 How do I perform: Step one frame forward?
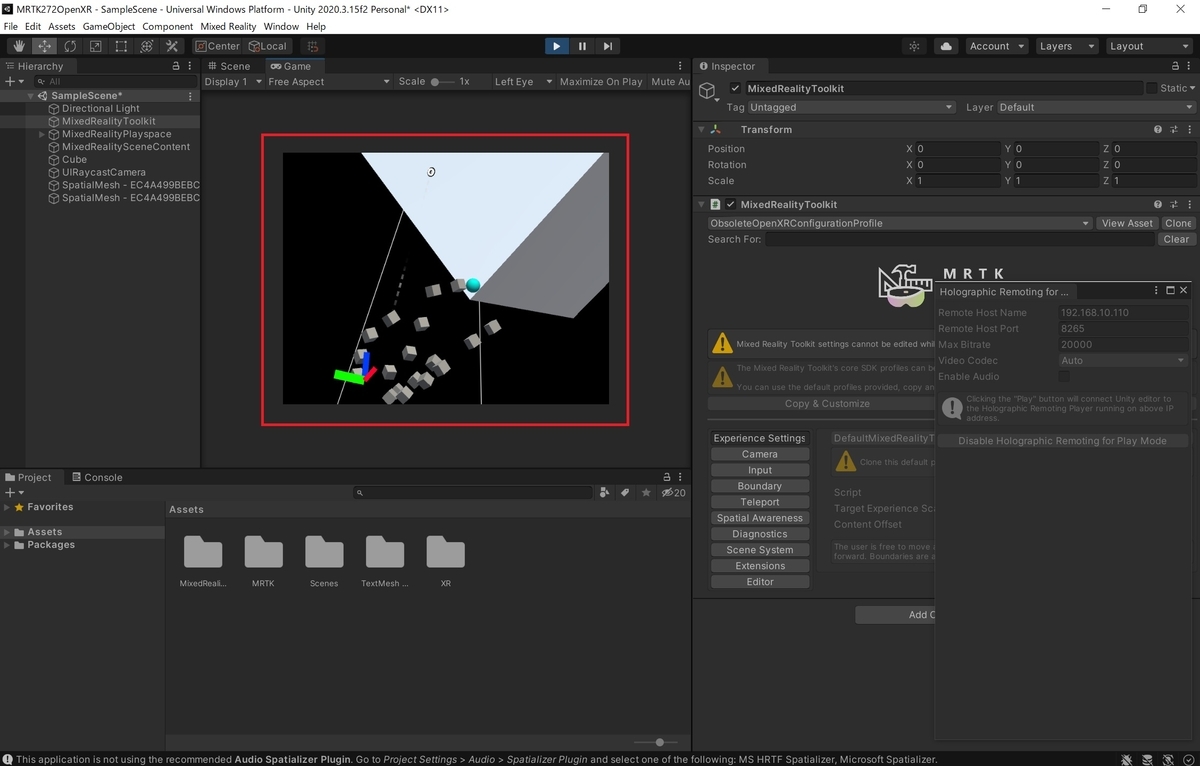pyautogui.click(x=608, y=46)
